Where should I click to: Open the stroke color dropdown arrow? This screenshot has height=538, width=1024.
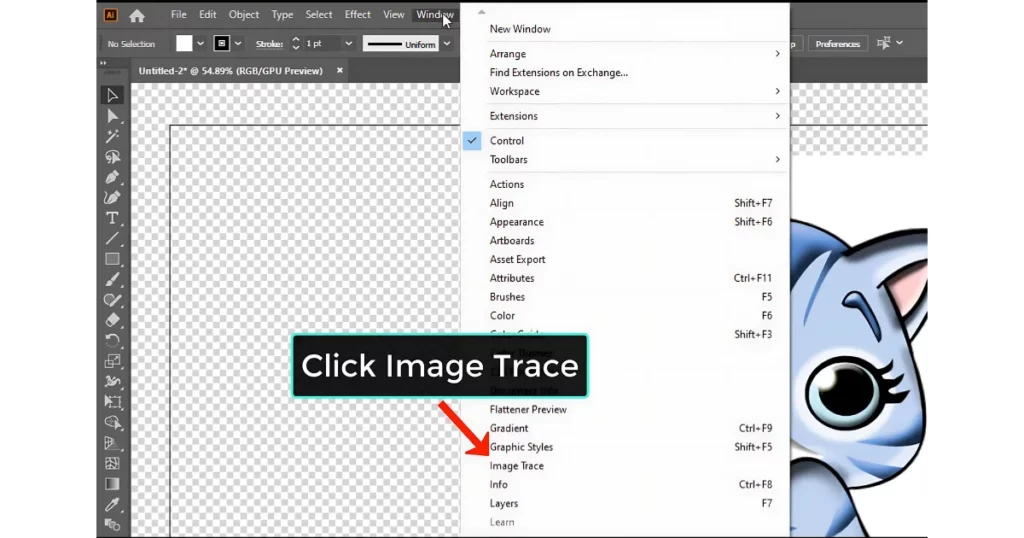tap(238, 44)
